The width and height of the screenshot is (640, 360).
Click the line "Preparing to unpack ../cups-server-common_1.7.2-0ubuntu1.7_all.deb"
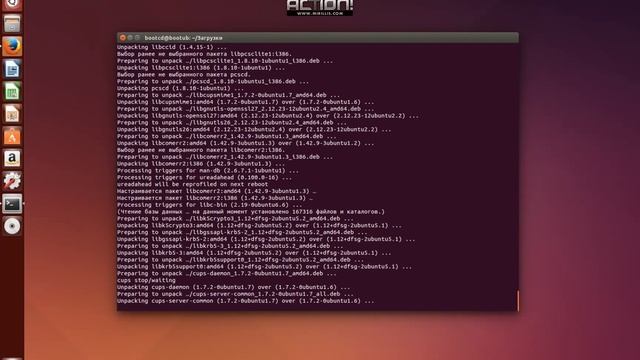click(235, 294)
